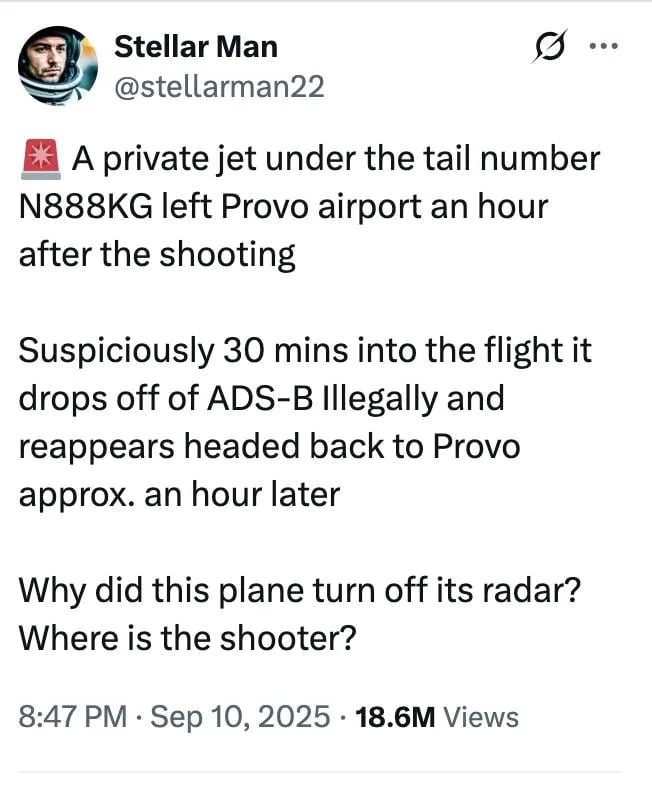This screenshot has width=652, height=786.
Task: Click the Views label
Action: (480, 717)
